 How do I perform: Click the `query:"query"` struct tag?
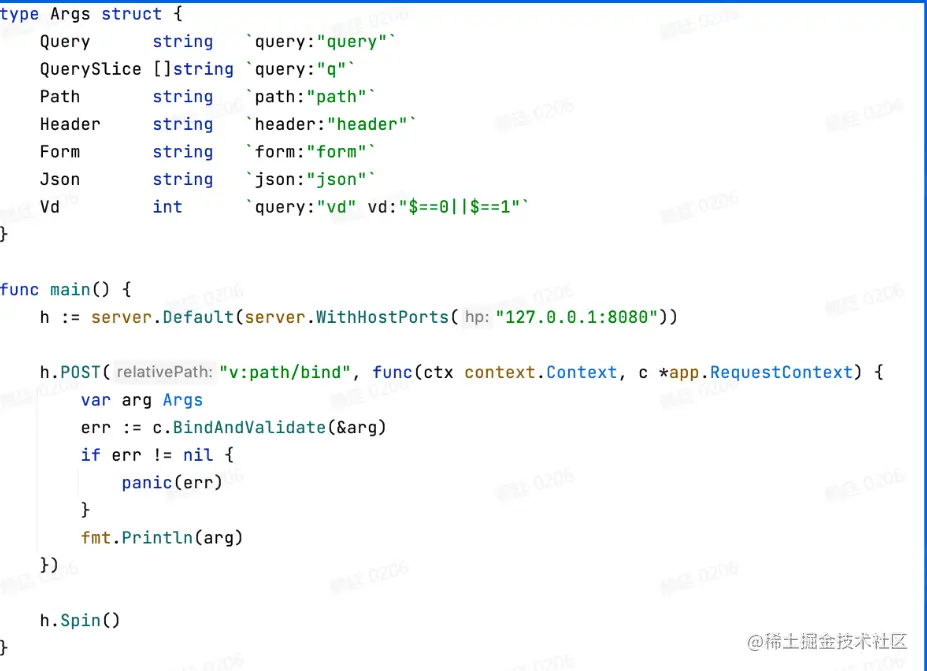320,41
